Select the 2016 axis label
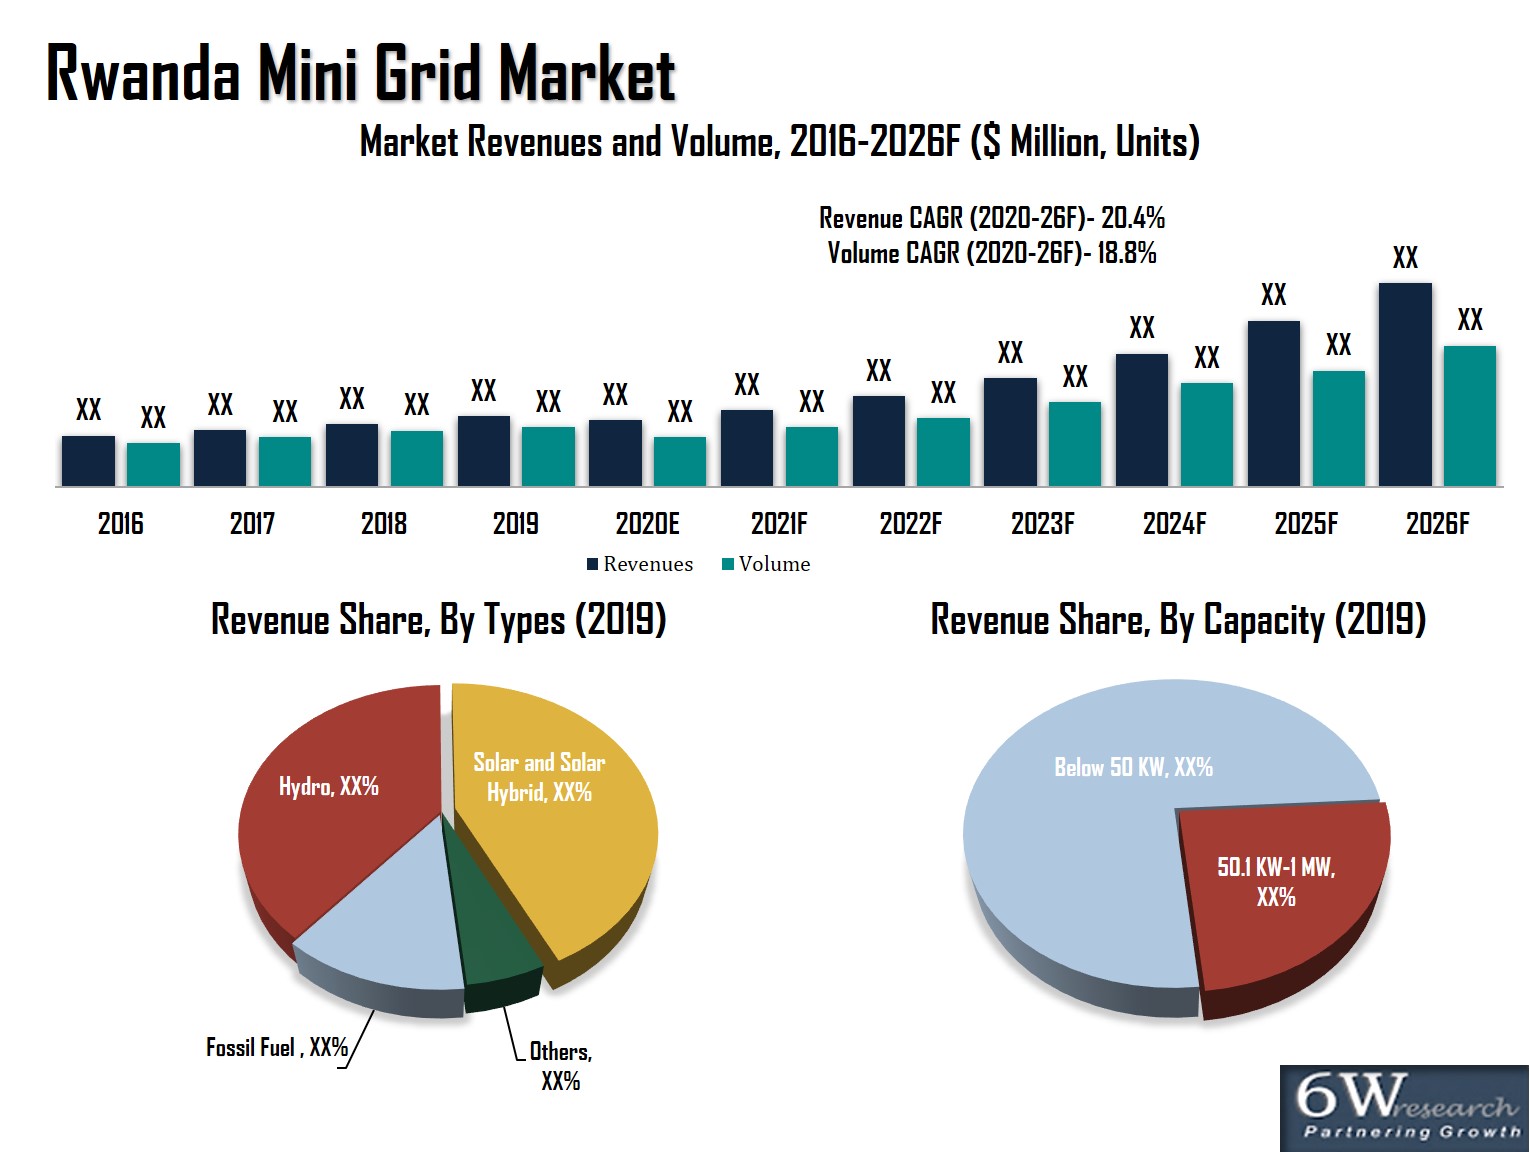 [121, 523]
